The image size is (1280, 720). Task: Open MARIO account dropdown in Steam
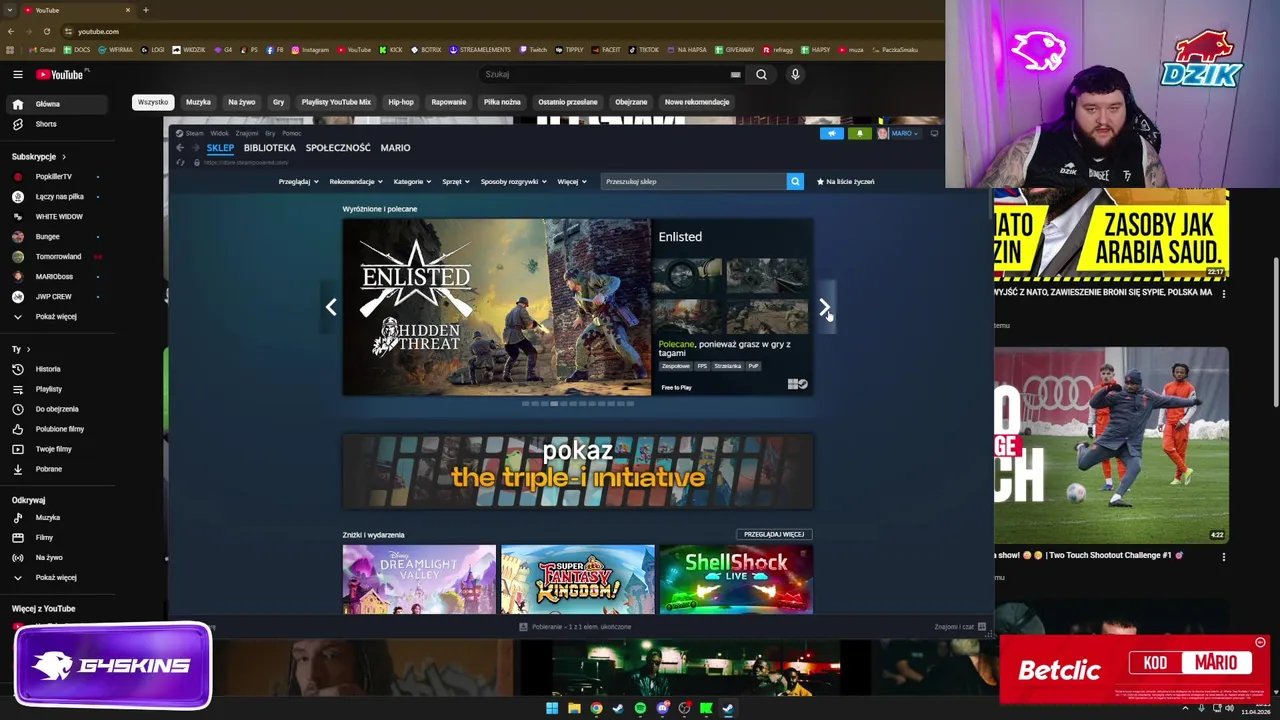(x=898, y=133)
